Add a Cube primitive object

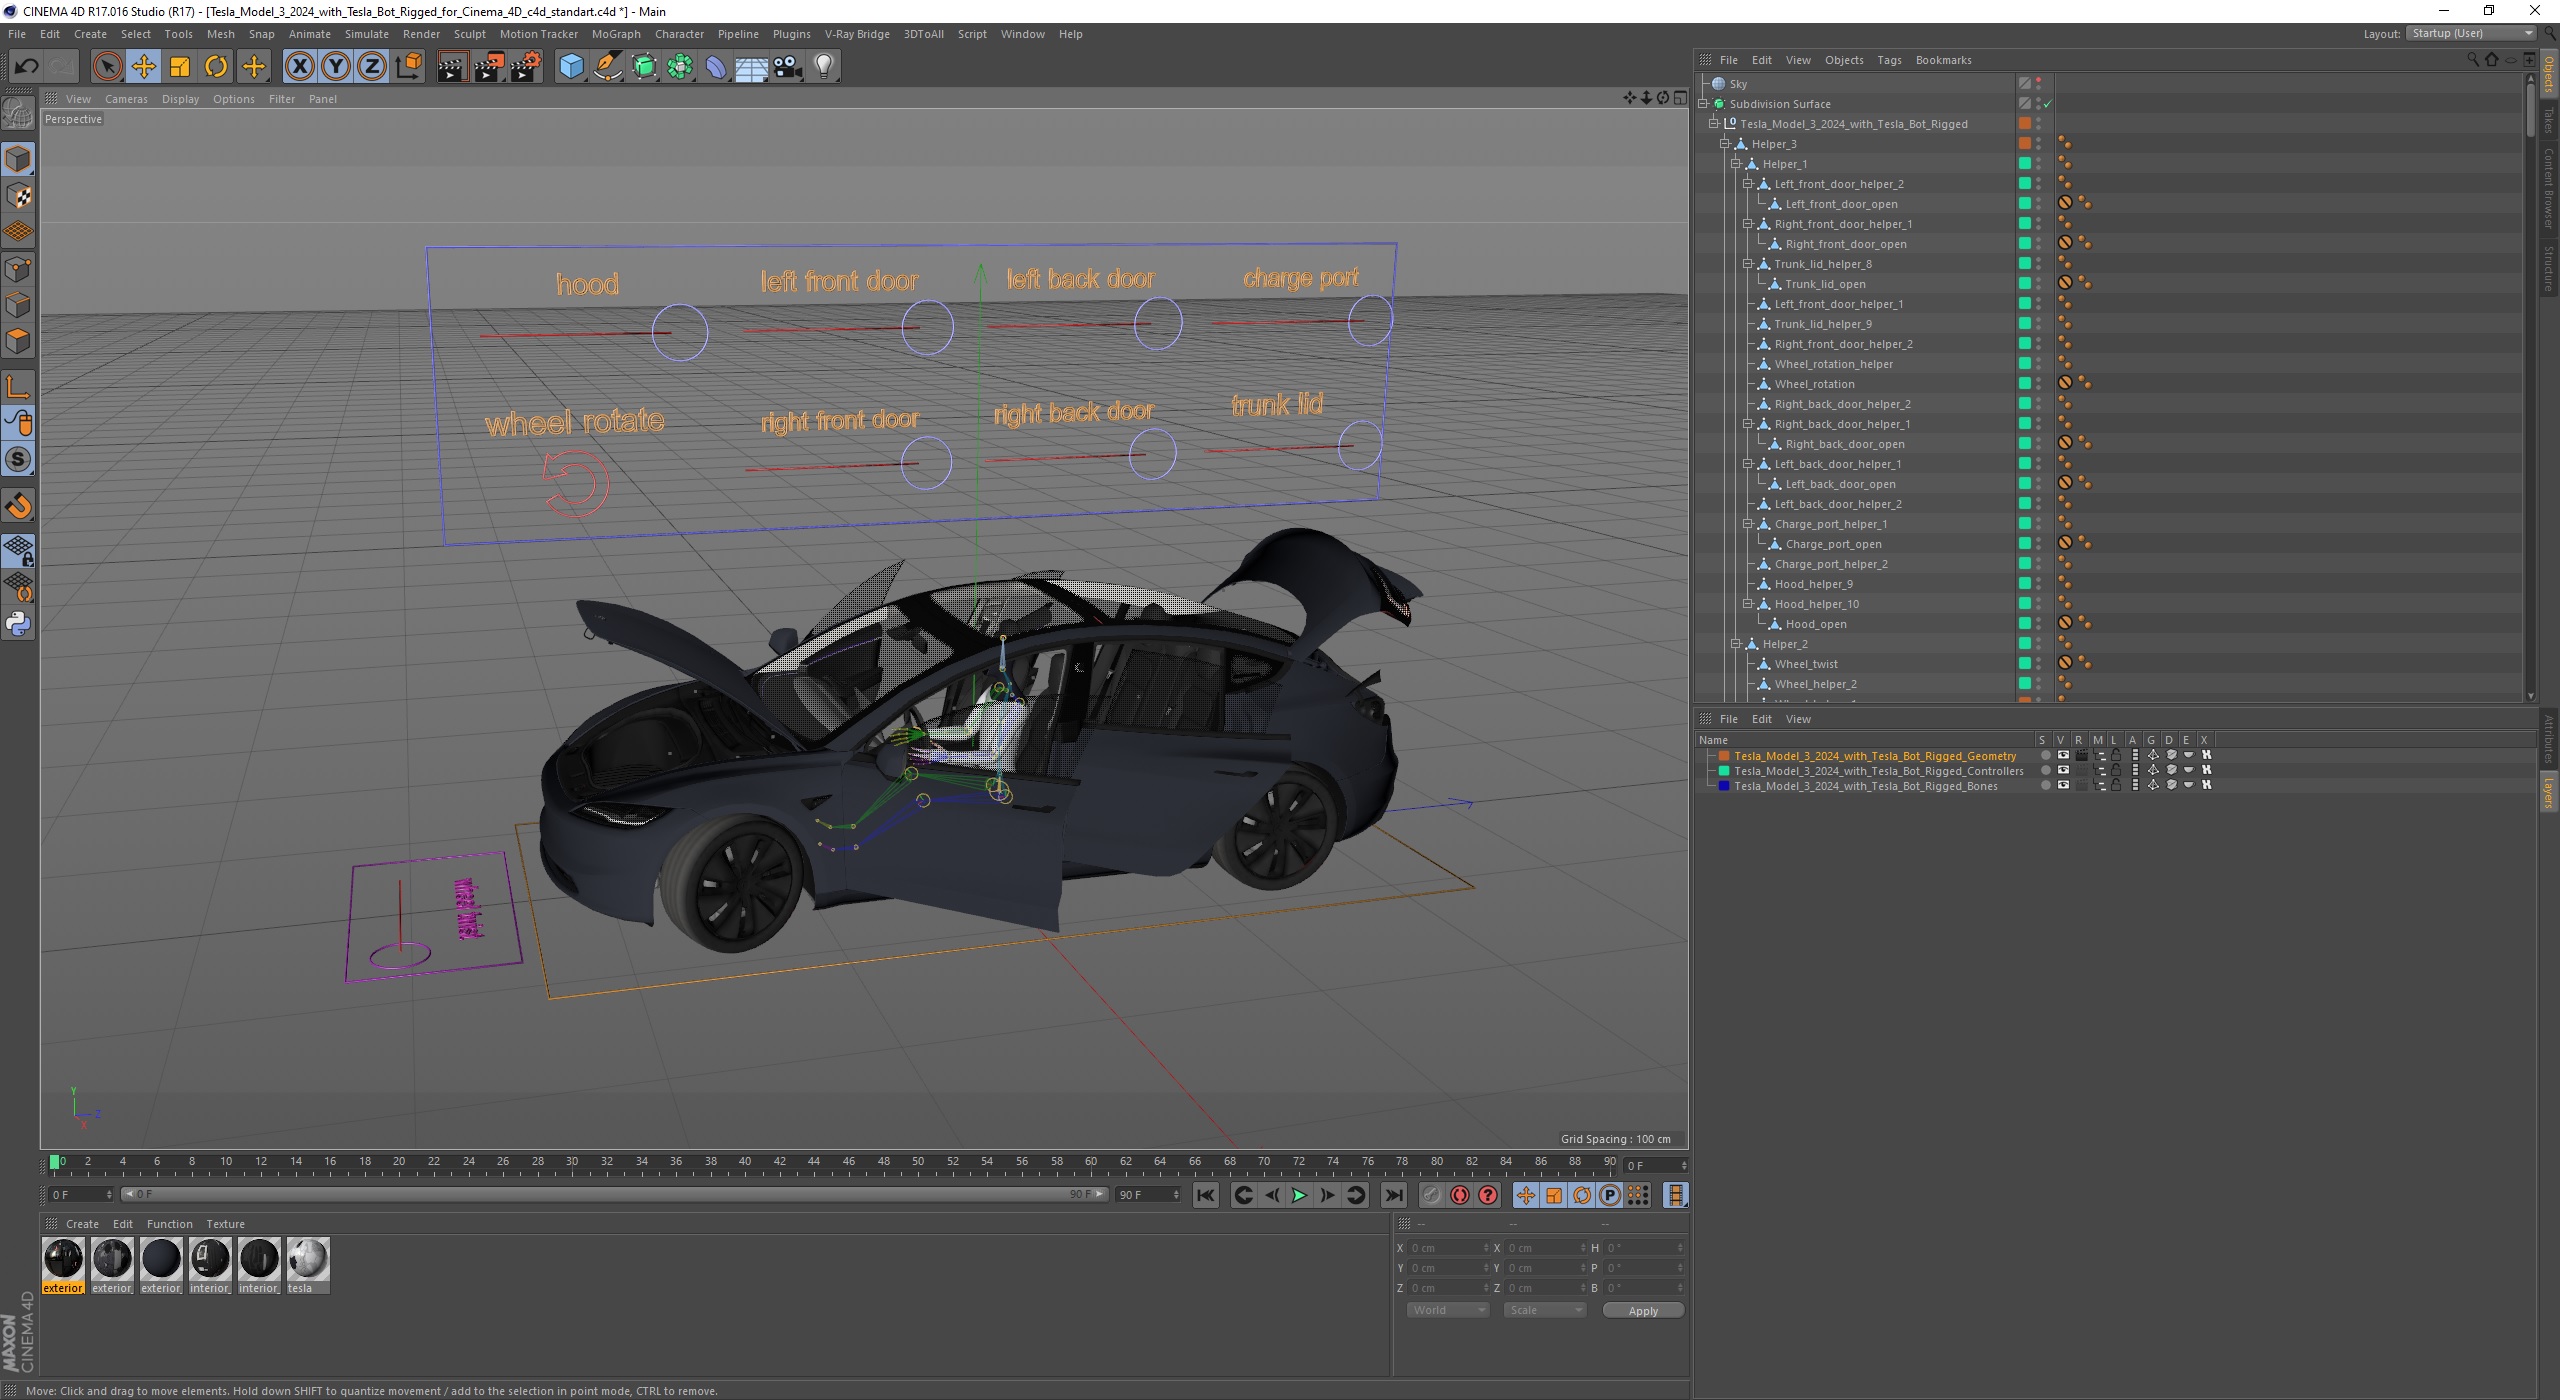coord(571,67)
